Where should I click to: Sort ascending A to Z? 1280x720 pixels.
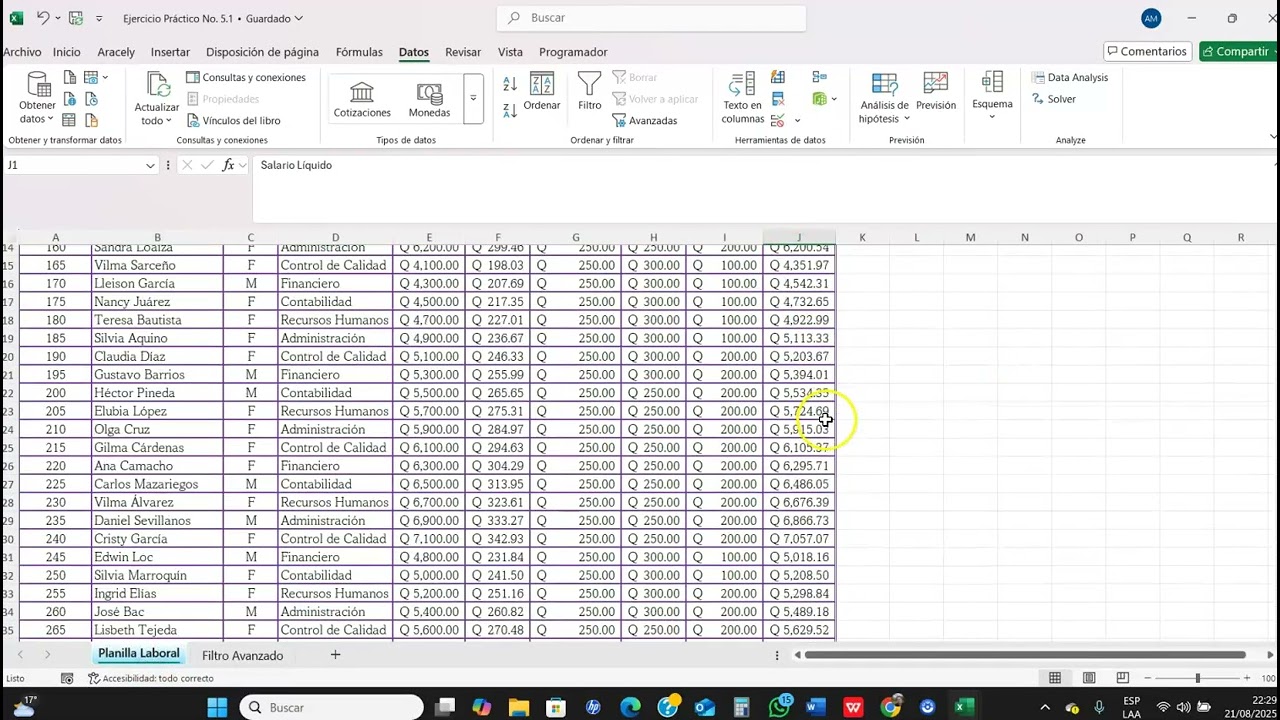point(510,85)
